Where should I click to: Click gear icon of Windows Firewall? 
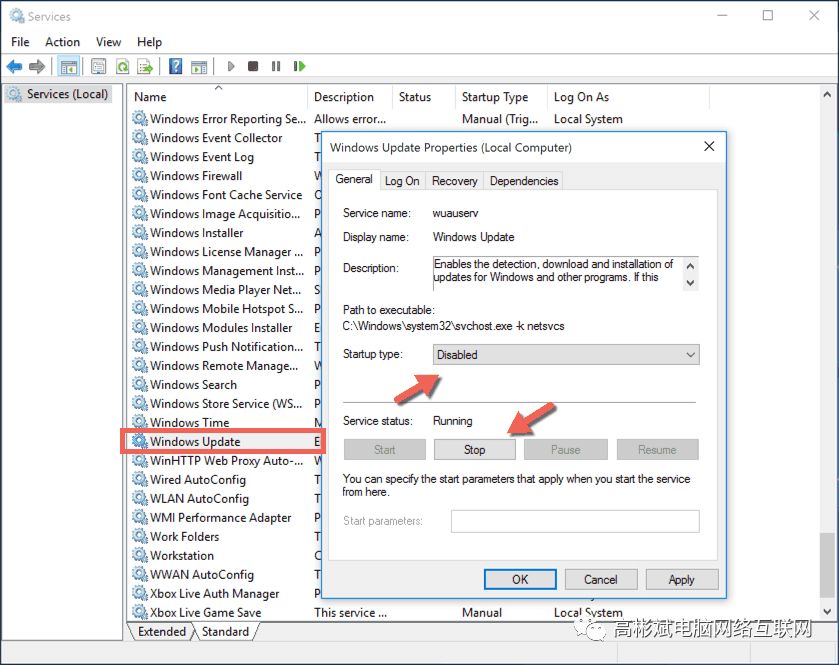click(140, 175)
